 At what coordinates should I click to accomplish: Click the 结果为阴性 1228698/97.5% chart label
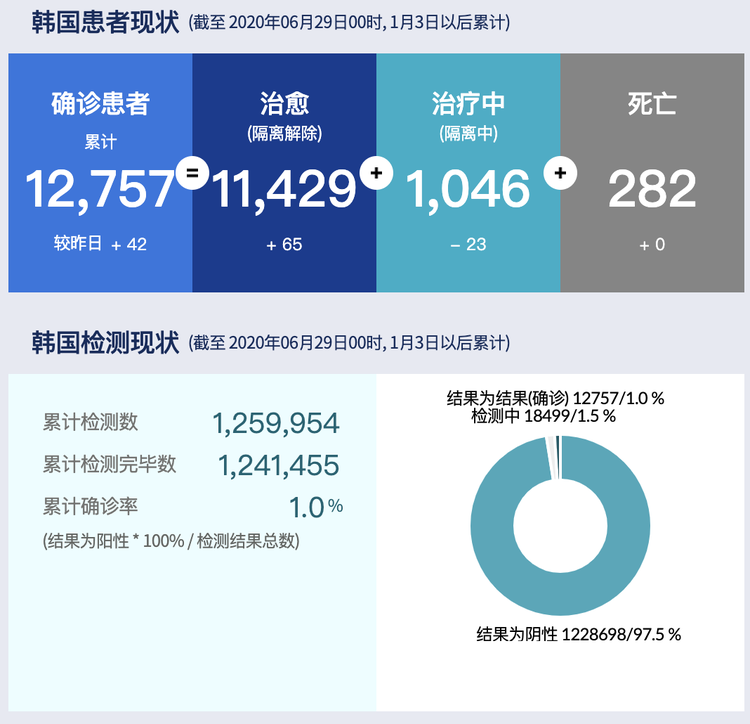coord(578,634)
